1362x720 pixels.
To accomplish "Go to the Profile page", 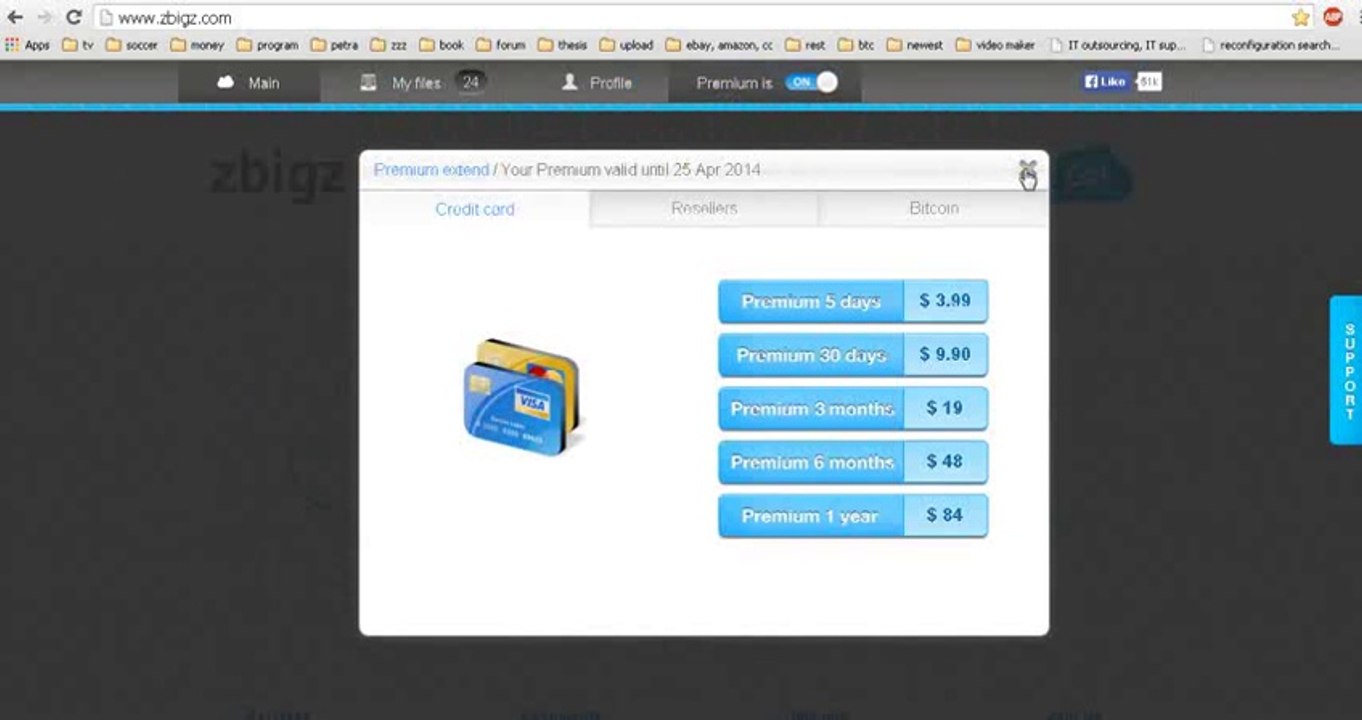I will coord(597,83).
